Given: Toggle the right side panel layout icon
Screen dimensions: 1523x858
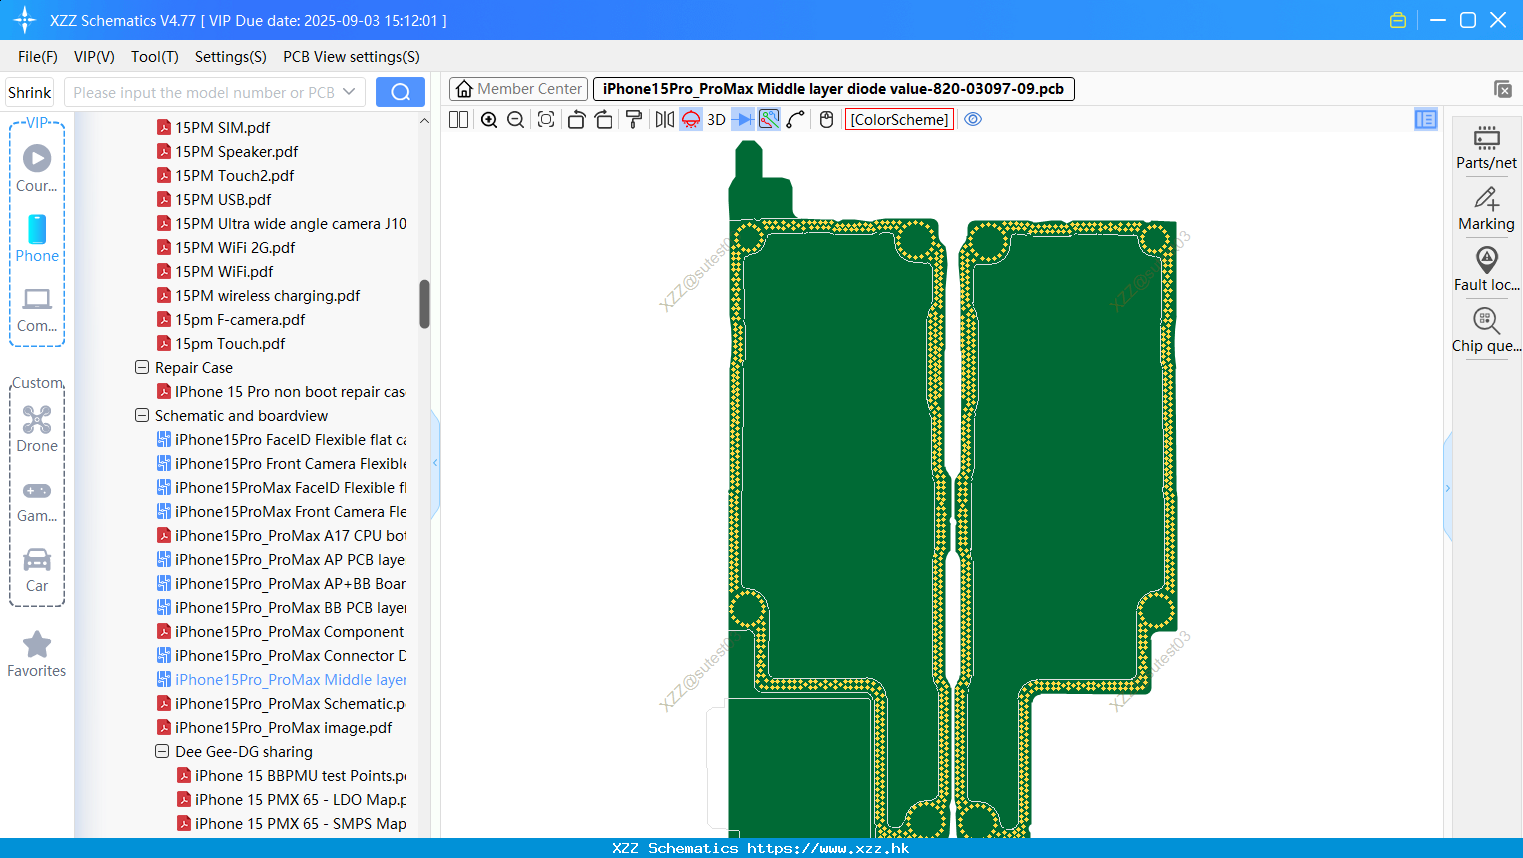Looking at the screenshot, I should point(1426,119).
